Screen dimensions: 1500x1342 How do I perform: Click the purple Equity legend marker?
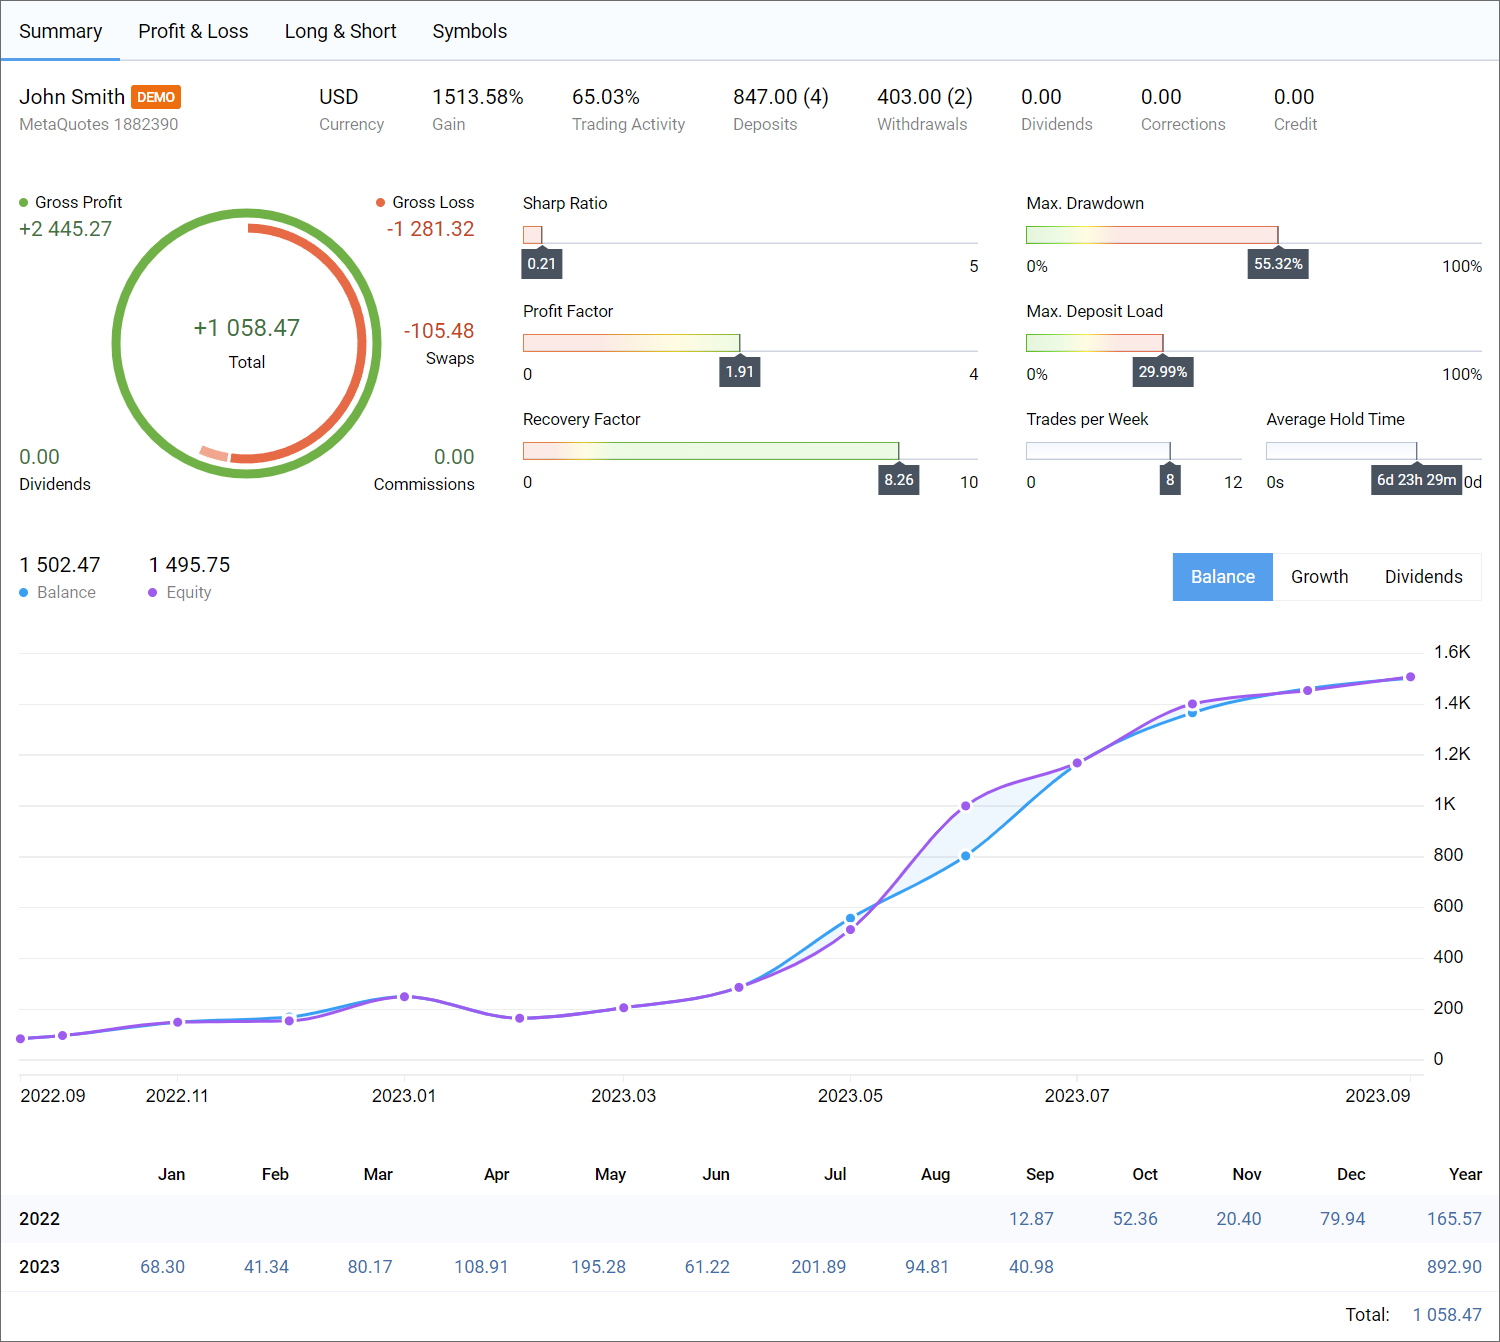[152, 592]
